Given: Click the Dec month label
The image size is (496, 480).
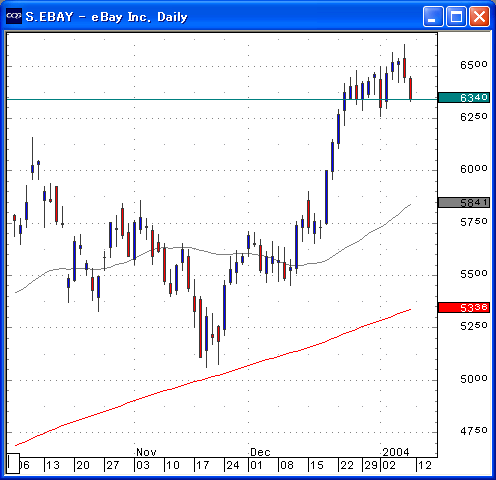Looking at the screenshot, I should click(260, 452).
